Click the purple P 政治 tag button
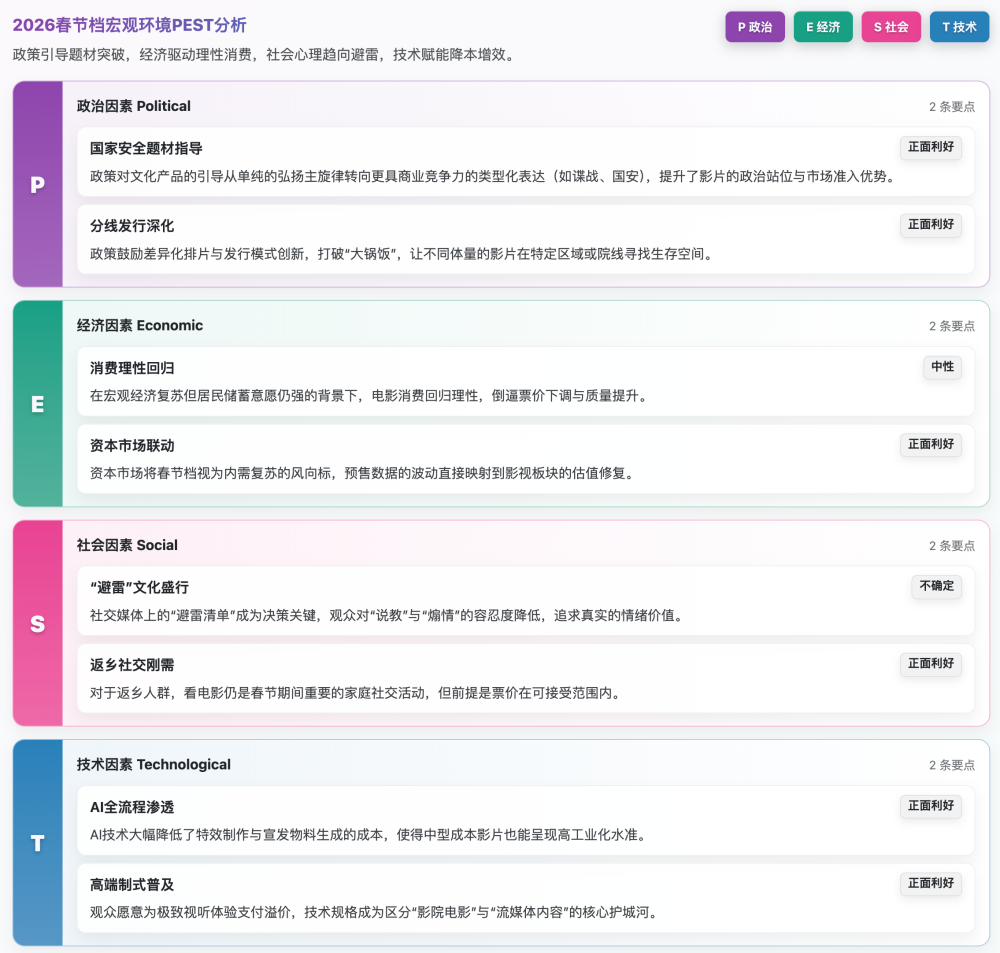This screenshot has width=1000, height=953. coord(755,27)
